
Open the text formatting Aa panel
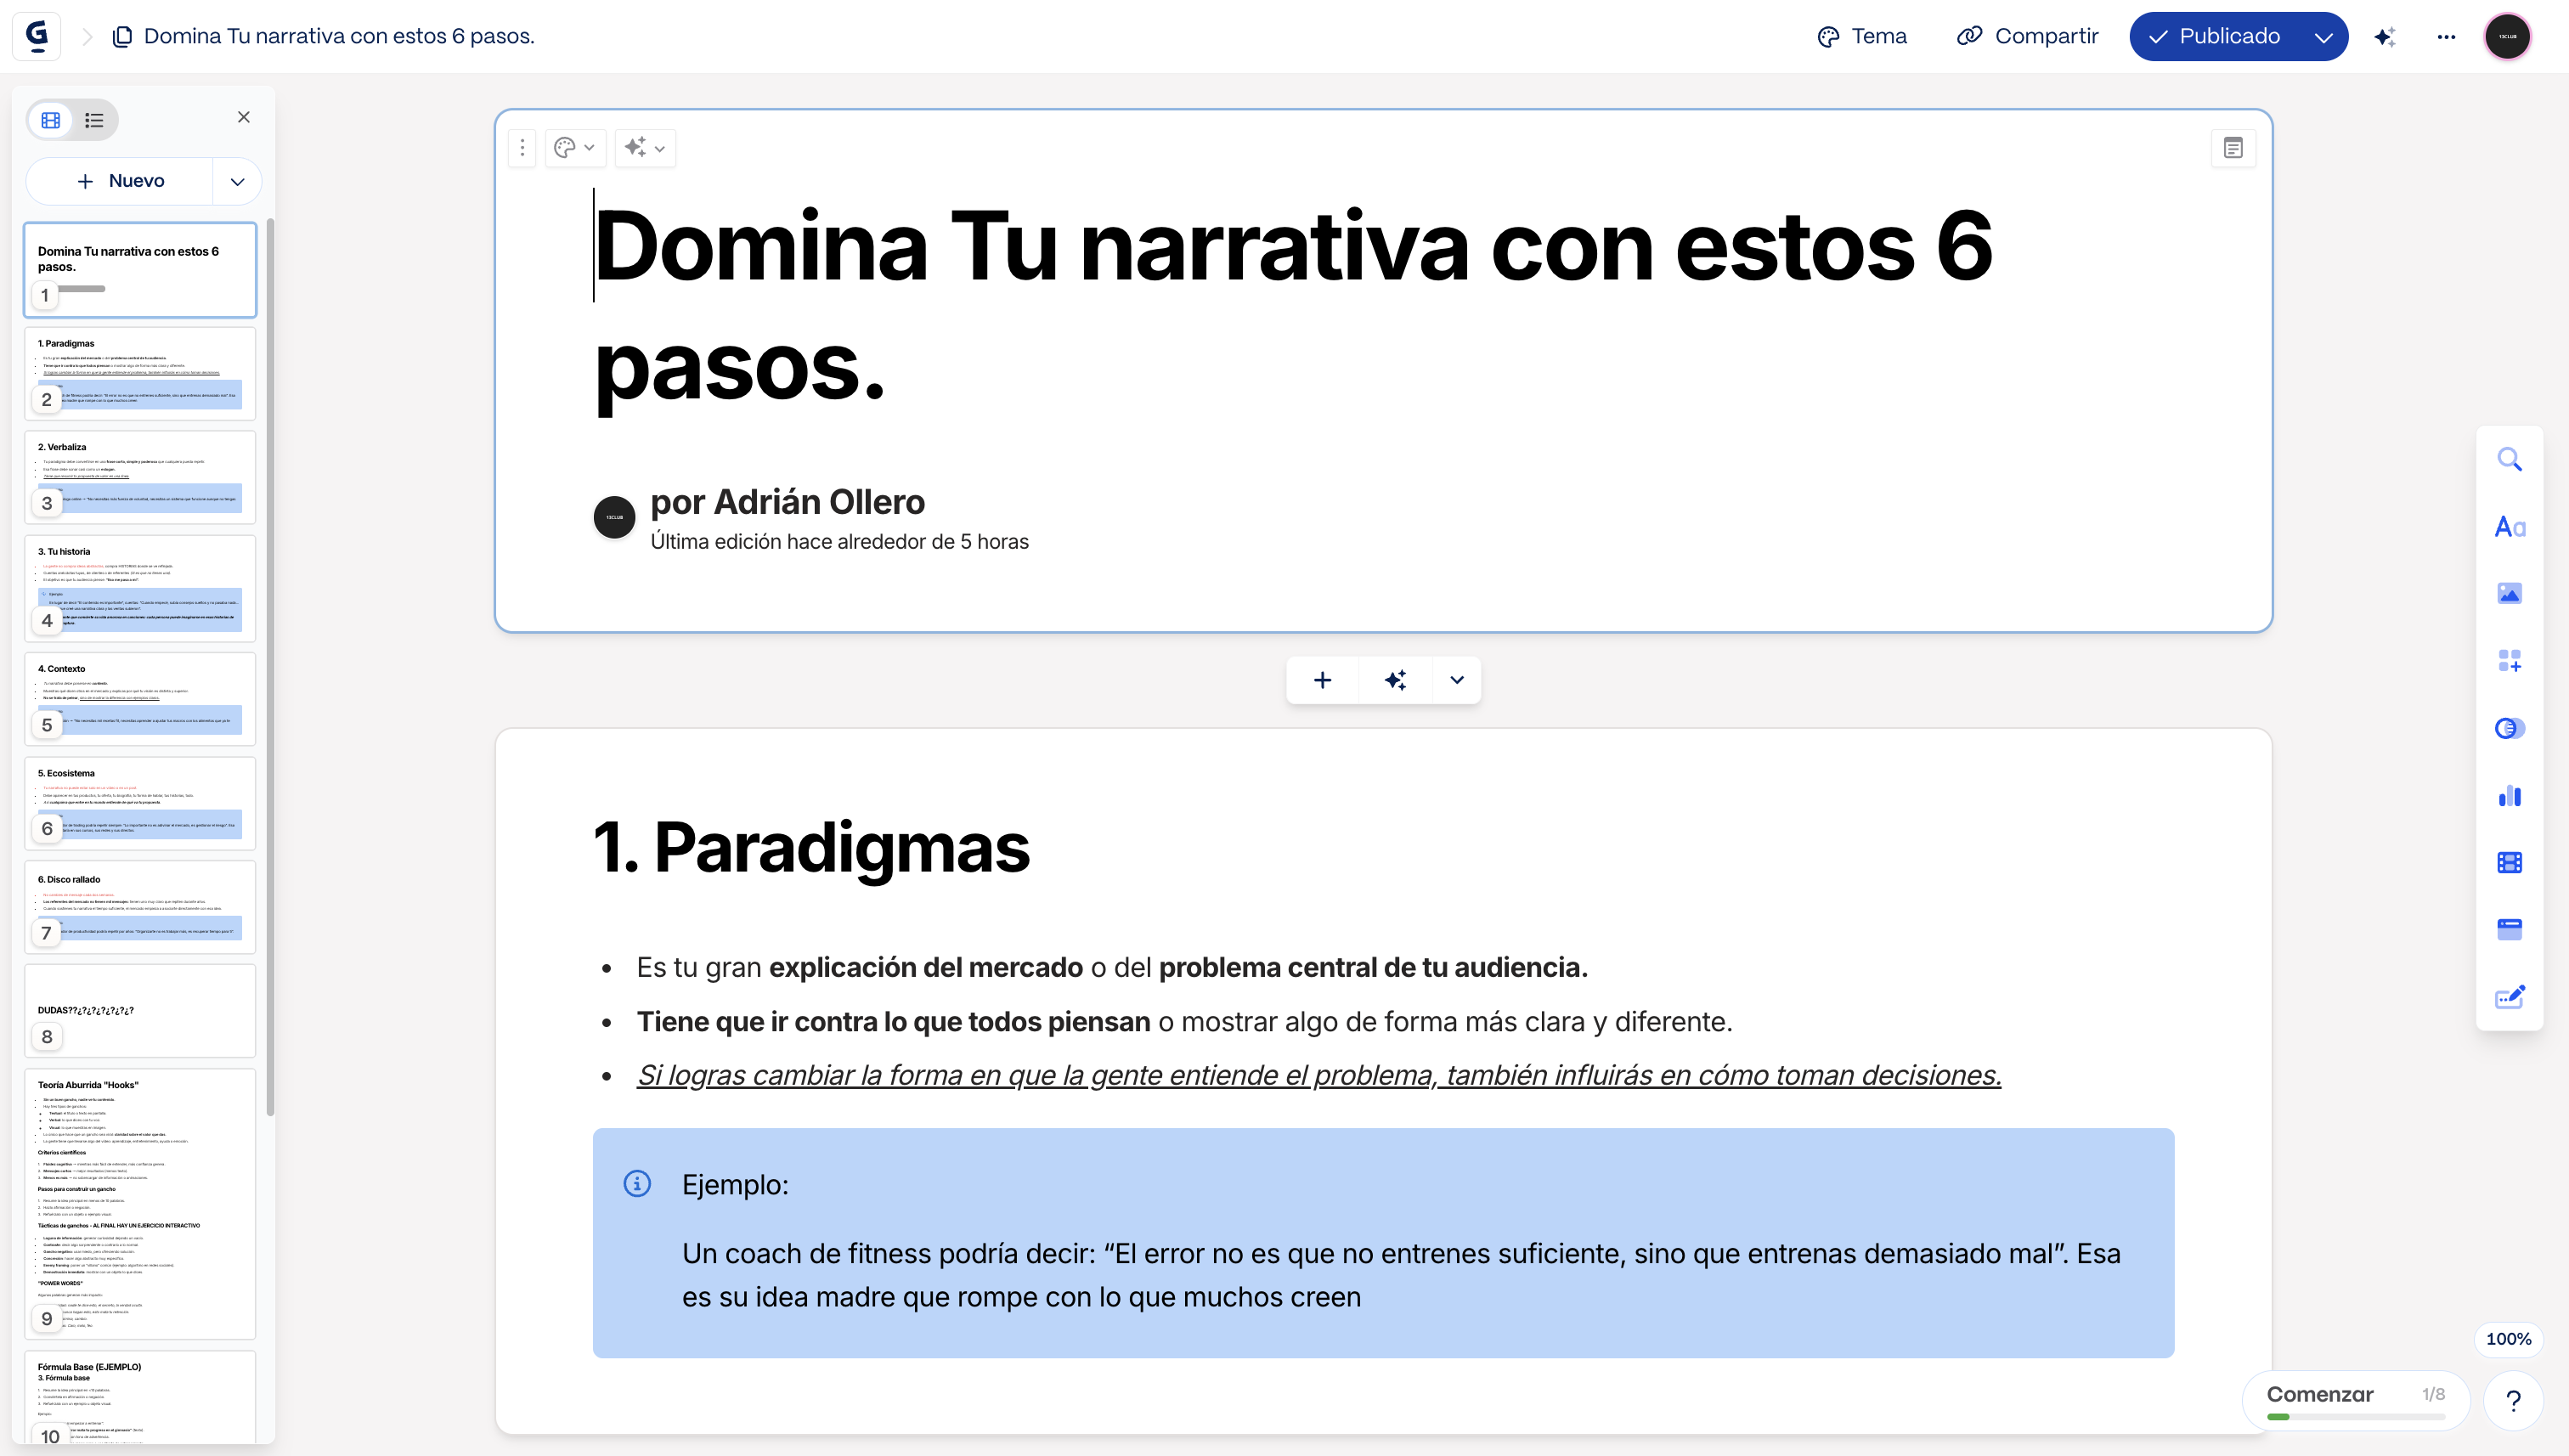pyautogui.click(x=2509, y=527)
